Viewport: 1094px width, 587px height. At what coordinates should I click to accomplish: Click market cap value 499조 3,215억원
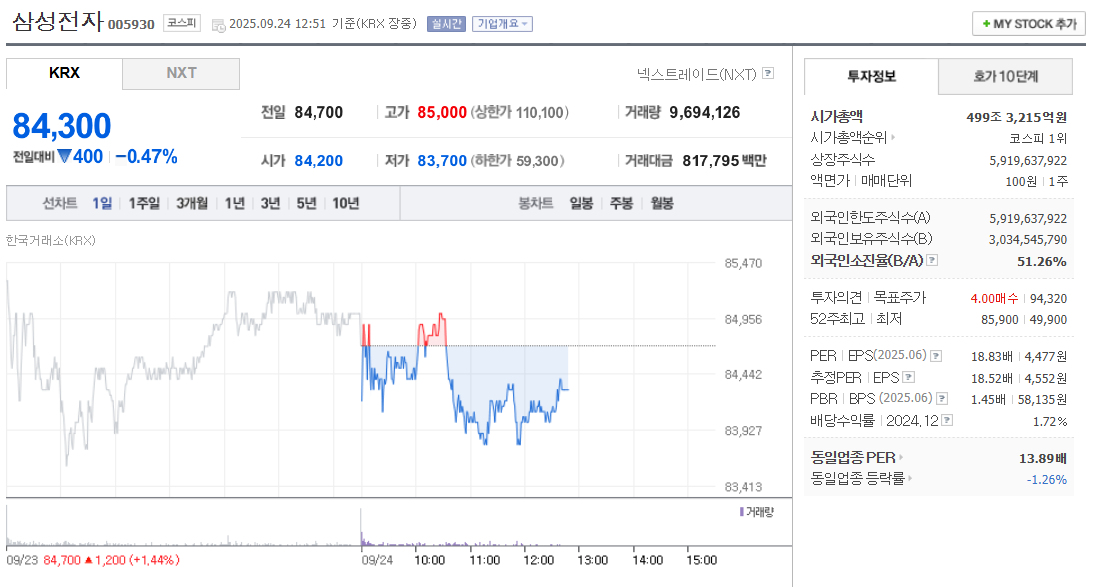1017,117
